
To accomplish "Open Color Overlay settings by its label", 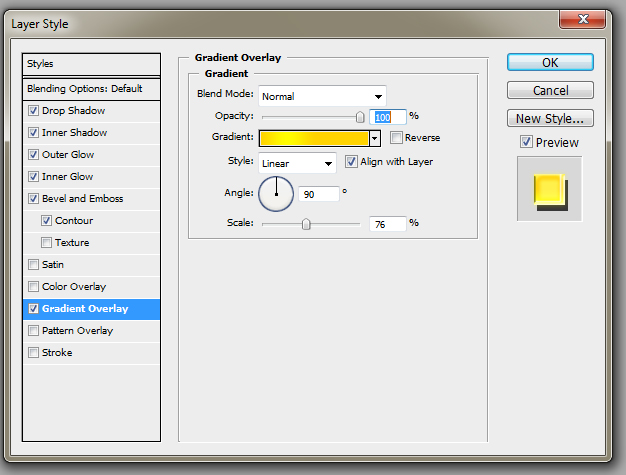I will 74,287.
